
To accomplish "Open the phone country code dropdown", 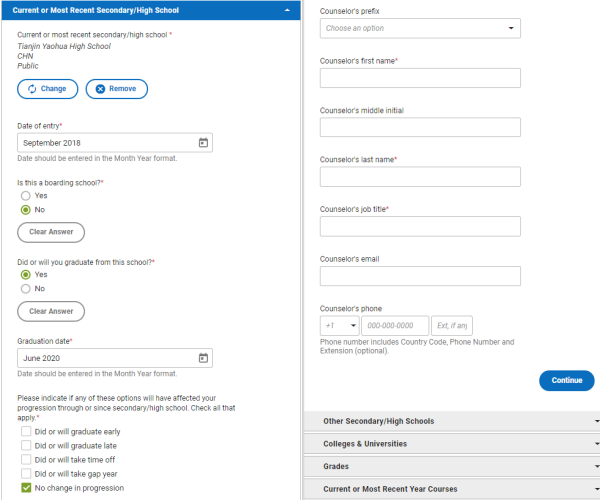I will click(x=339, y=326).
